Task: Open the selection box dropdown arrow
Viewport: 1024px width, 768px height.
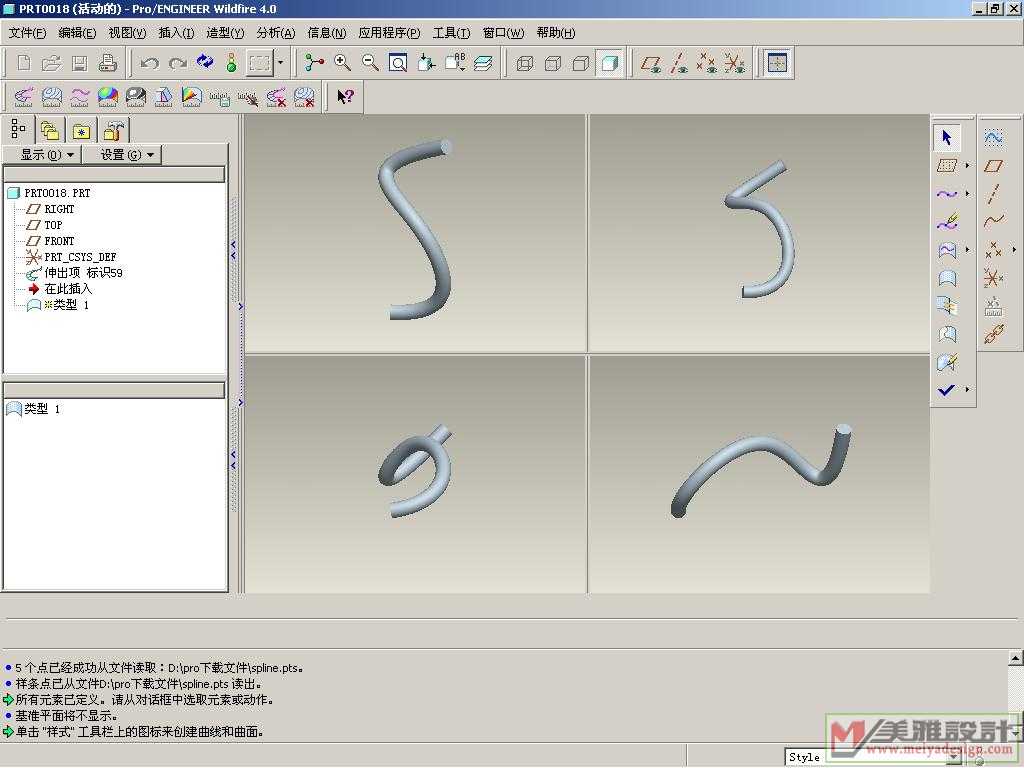Action: tap(281, 63)
